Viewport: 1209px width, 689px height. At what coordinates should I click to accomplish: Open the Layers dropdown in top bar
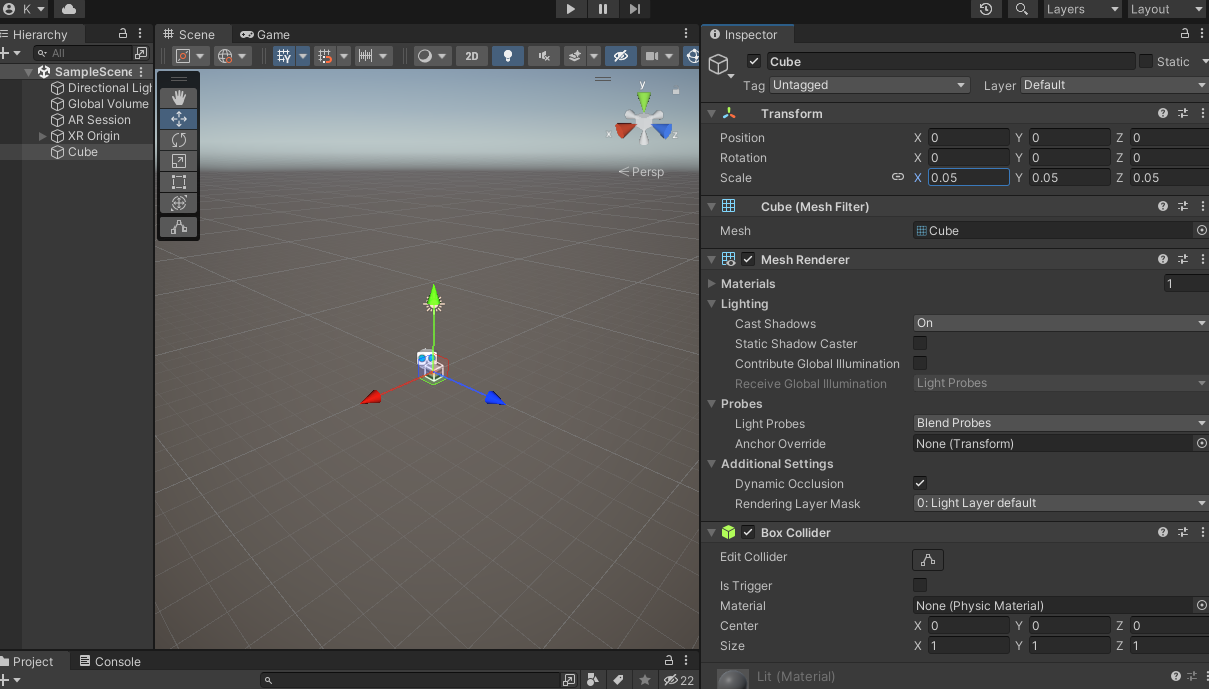[1081, 9]
